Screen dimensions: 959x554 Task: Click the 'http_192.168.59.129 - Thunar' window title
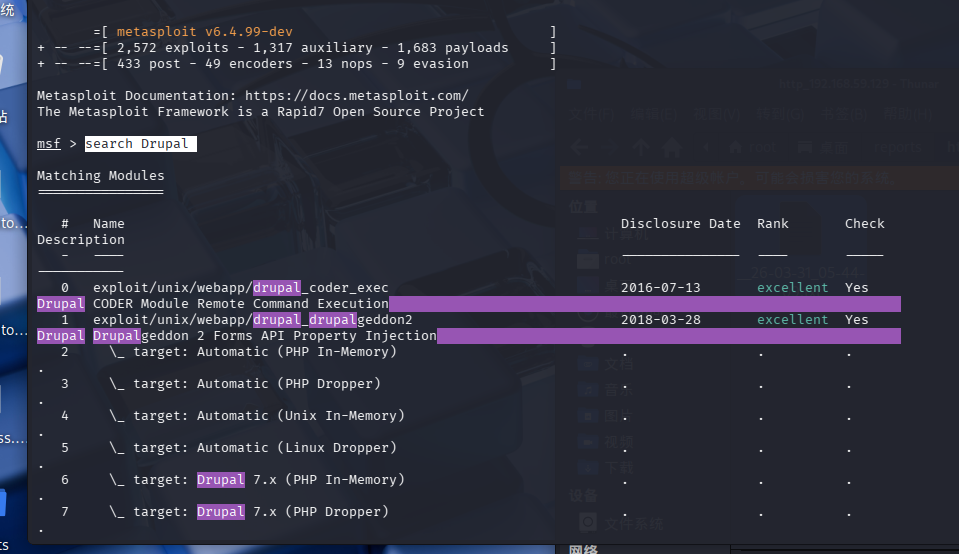coord(859,84)
